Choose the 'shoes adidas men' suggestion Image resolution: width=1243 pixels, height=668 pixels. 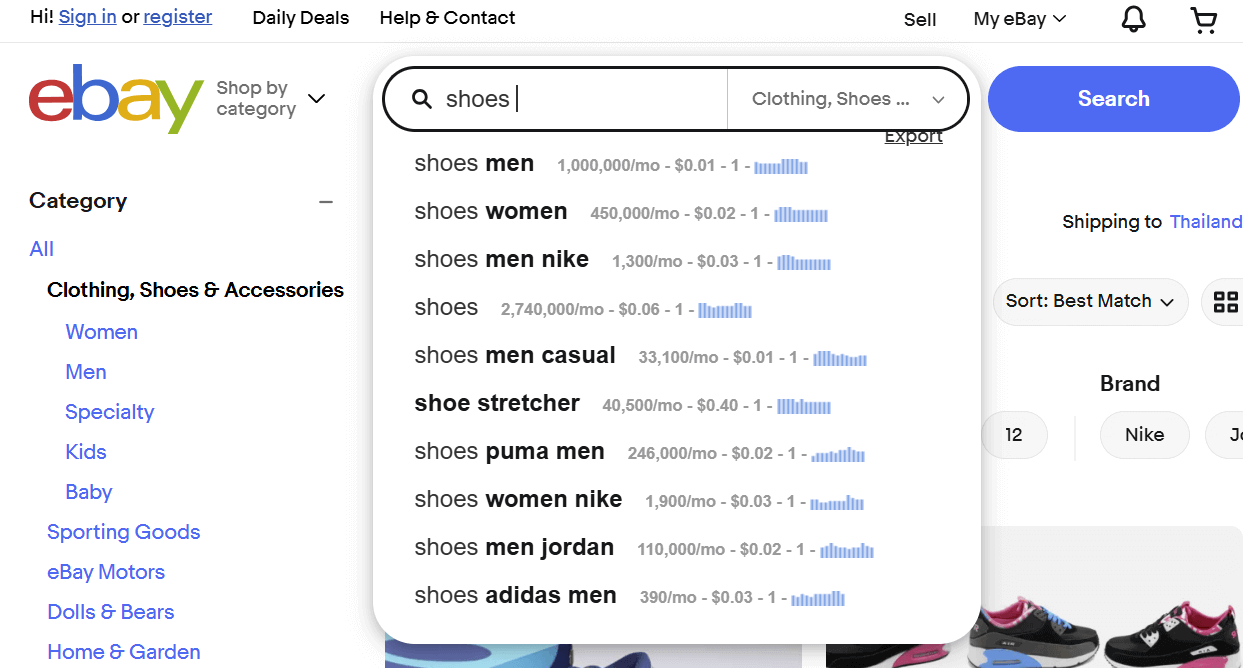click(516, 596)
